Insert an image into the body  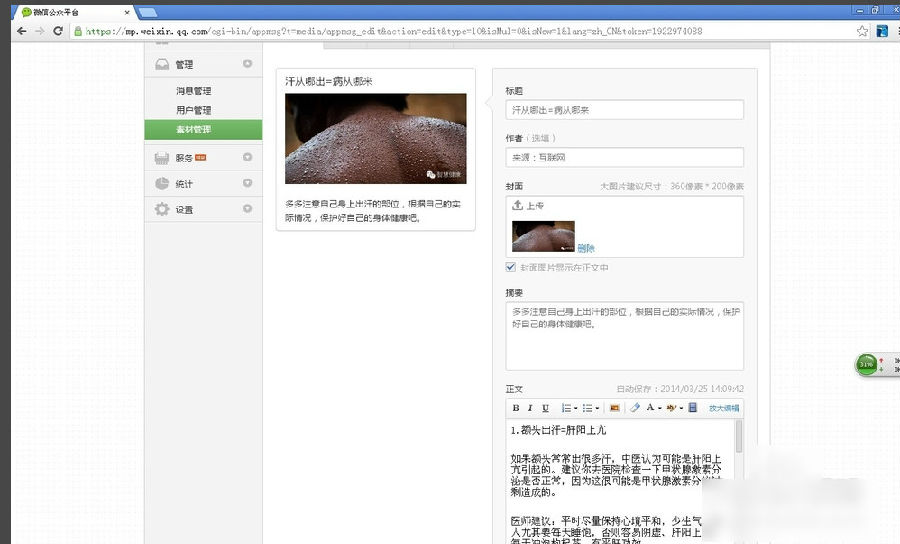[615, 408]
